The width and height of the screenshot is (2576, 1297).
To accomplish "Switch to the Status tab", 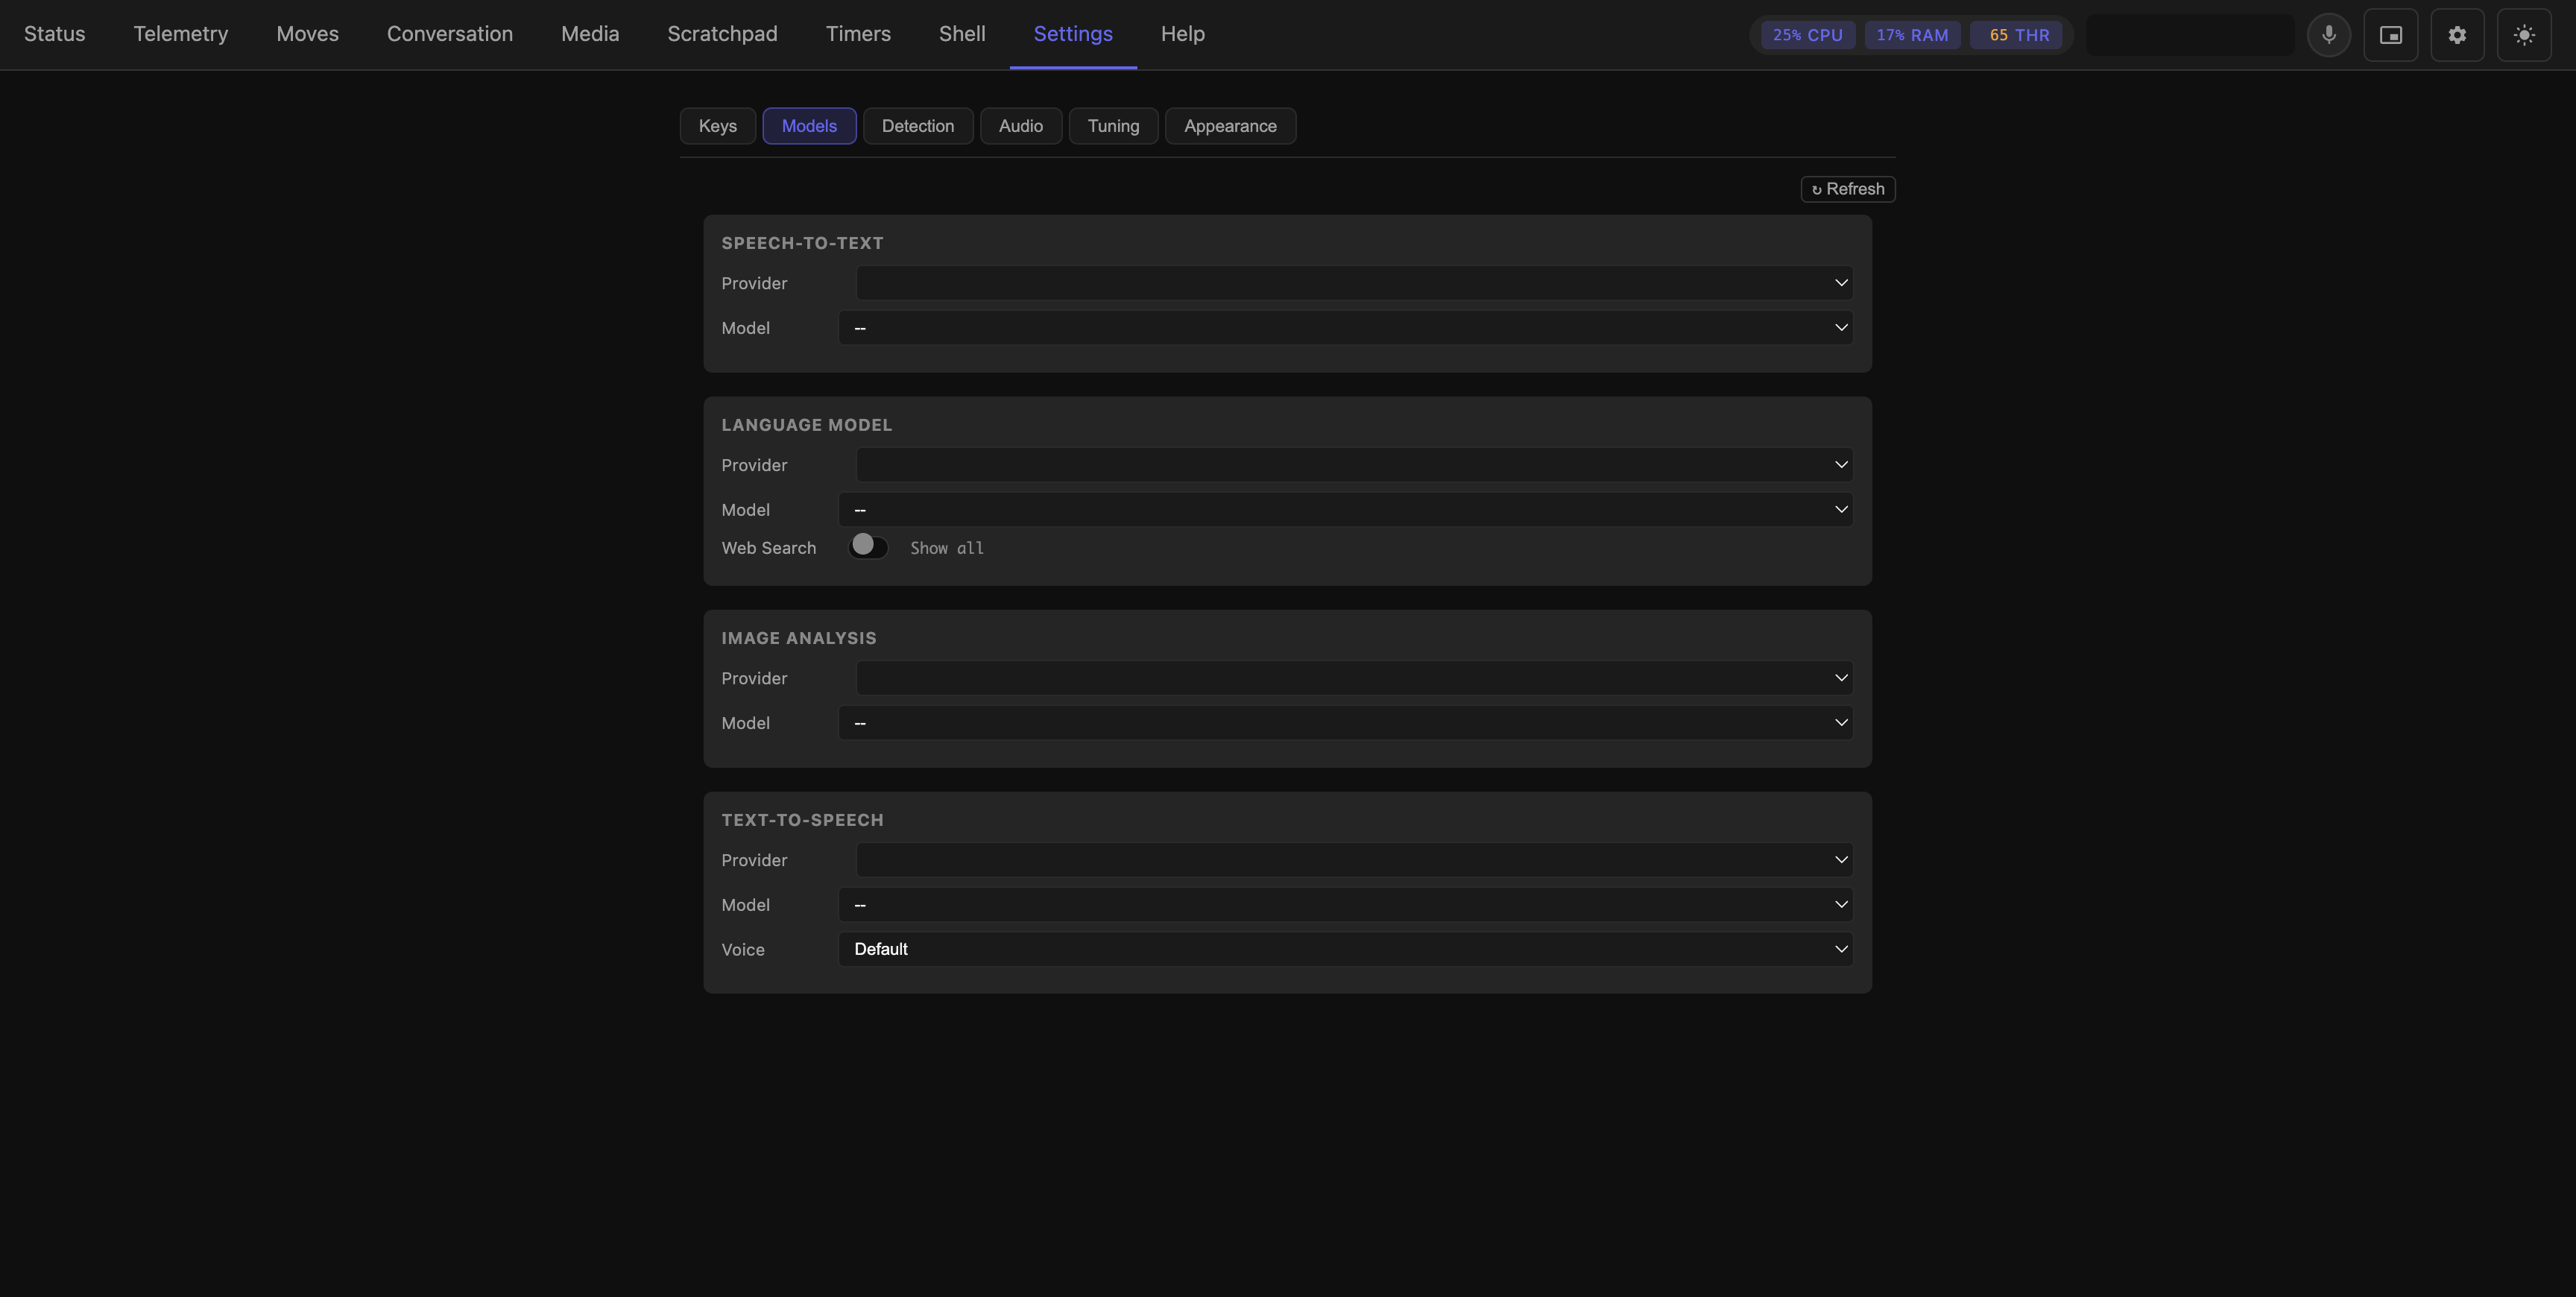I will 55,34.
